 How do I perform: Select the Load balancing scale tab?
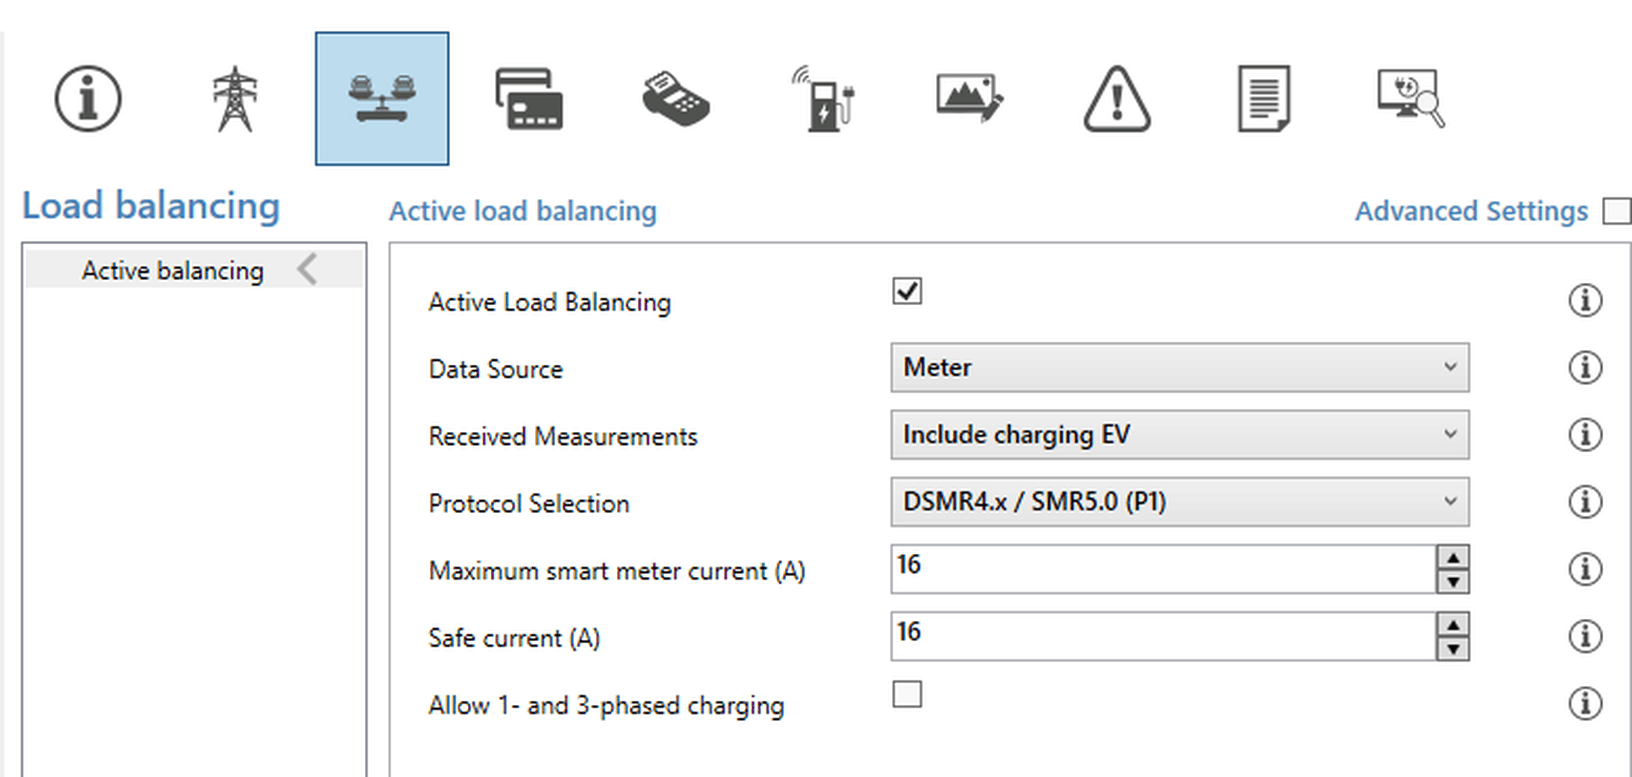point(382,99)
